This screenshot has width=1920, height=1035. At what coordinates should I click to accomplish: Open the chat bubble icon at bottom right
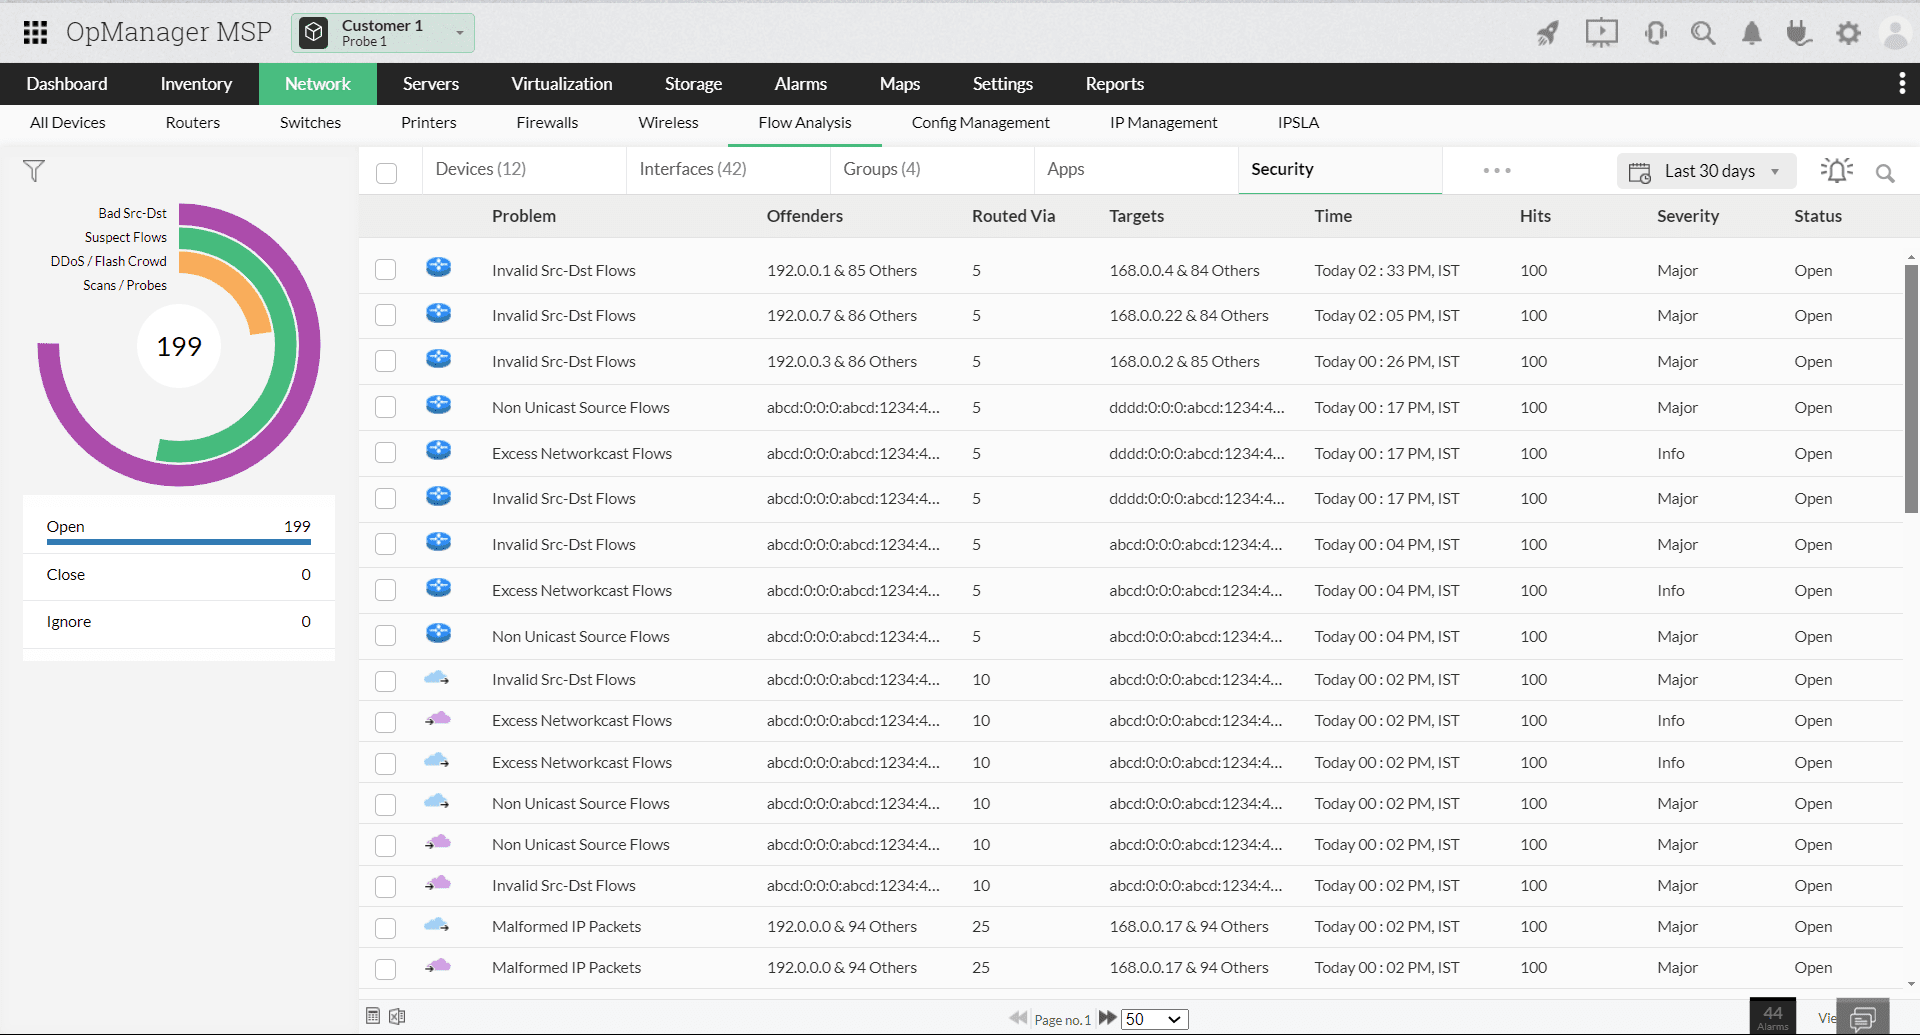pyautogui.click(x=1862, y=1018)
